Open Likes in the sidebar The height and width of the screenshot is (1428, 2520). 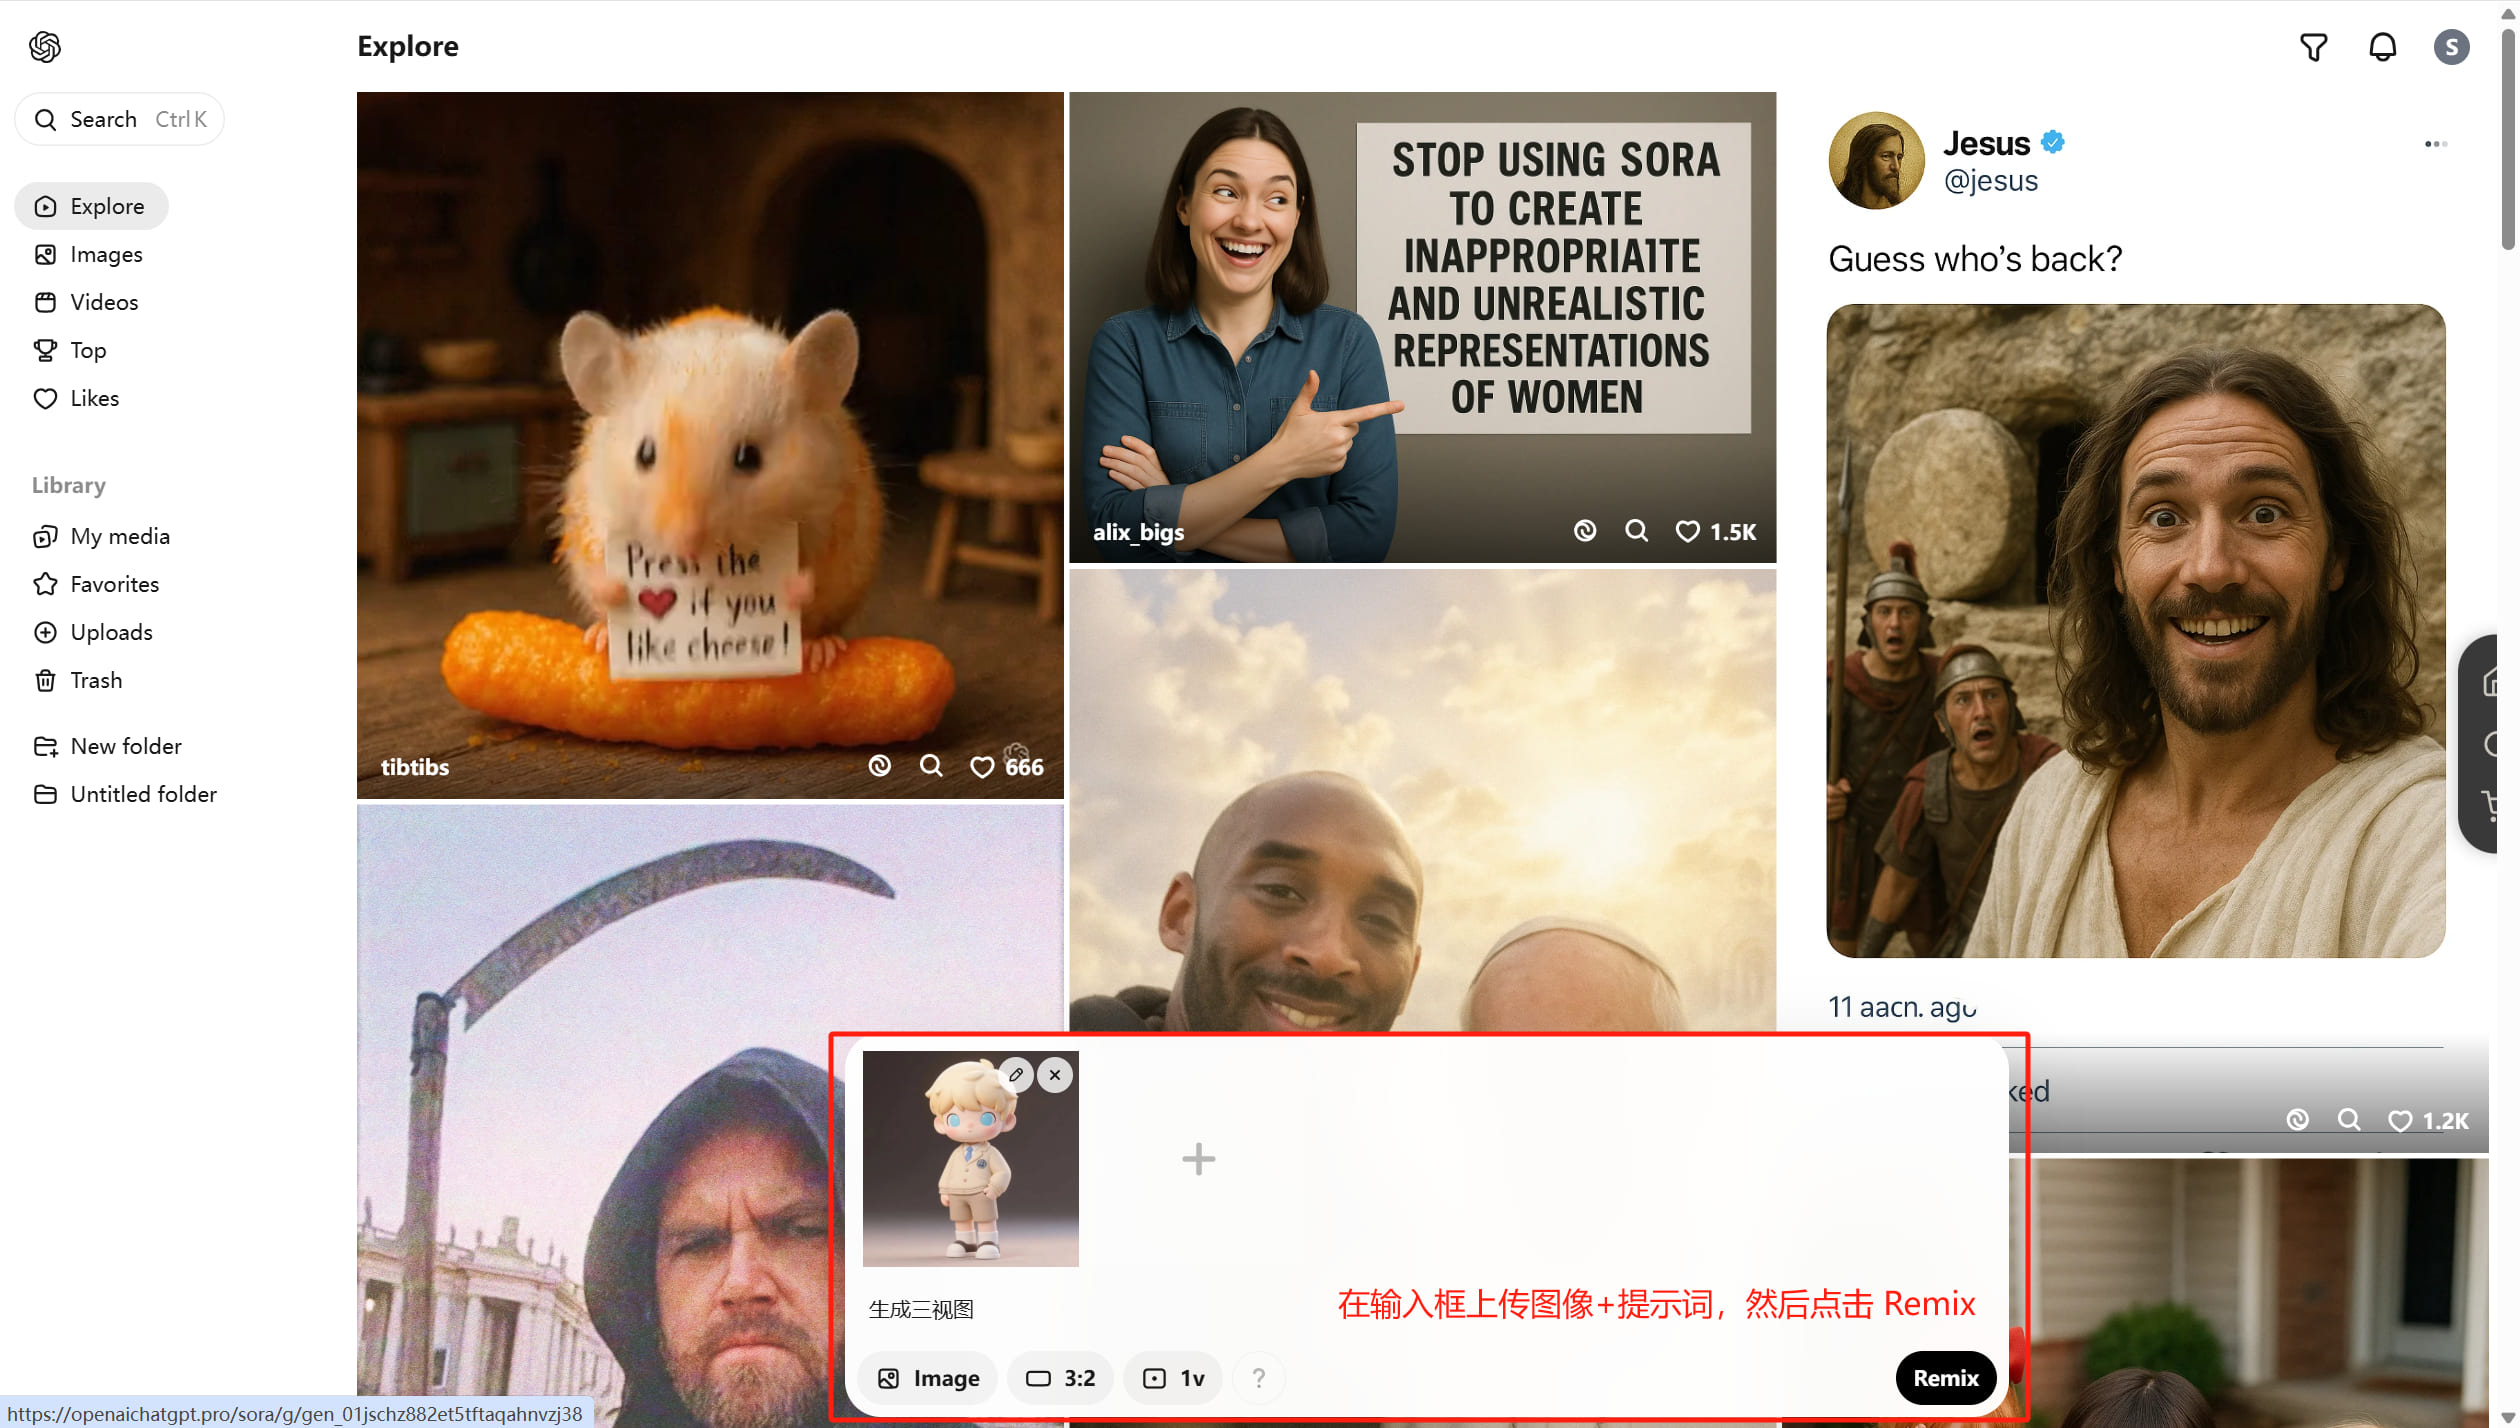[76, 398]
